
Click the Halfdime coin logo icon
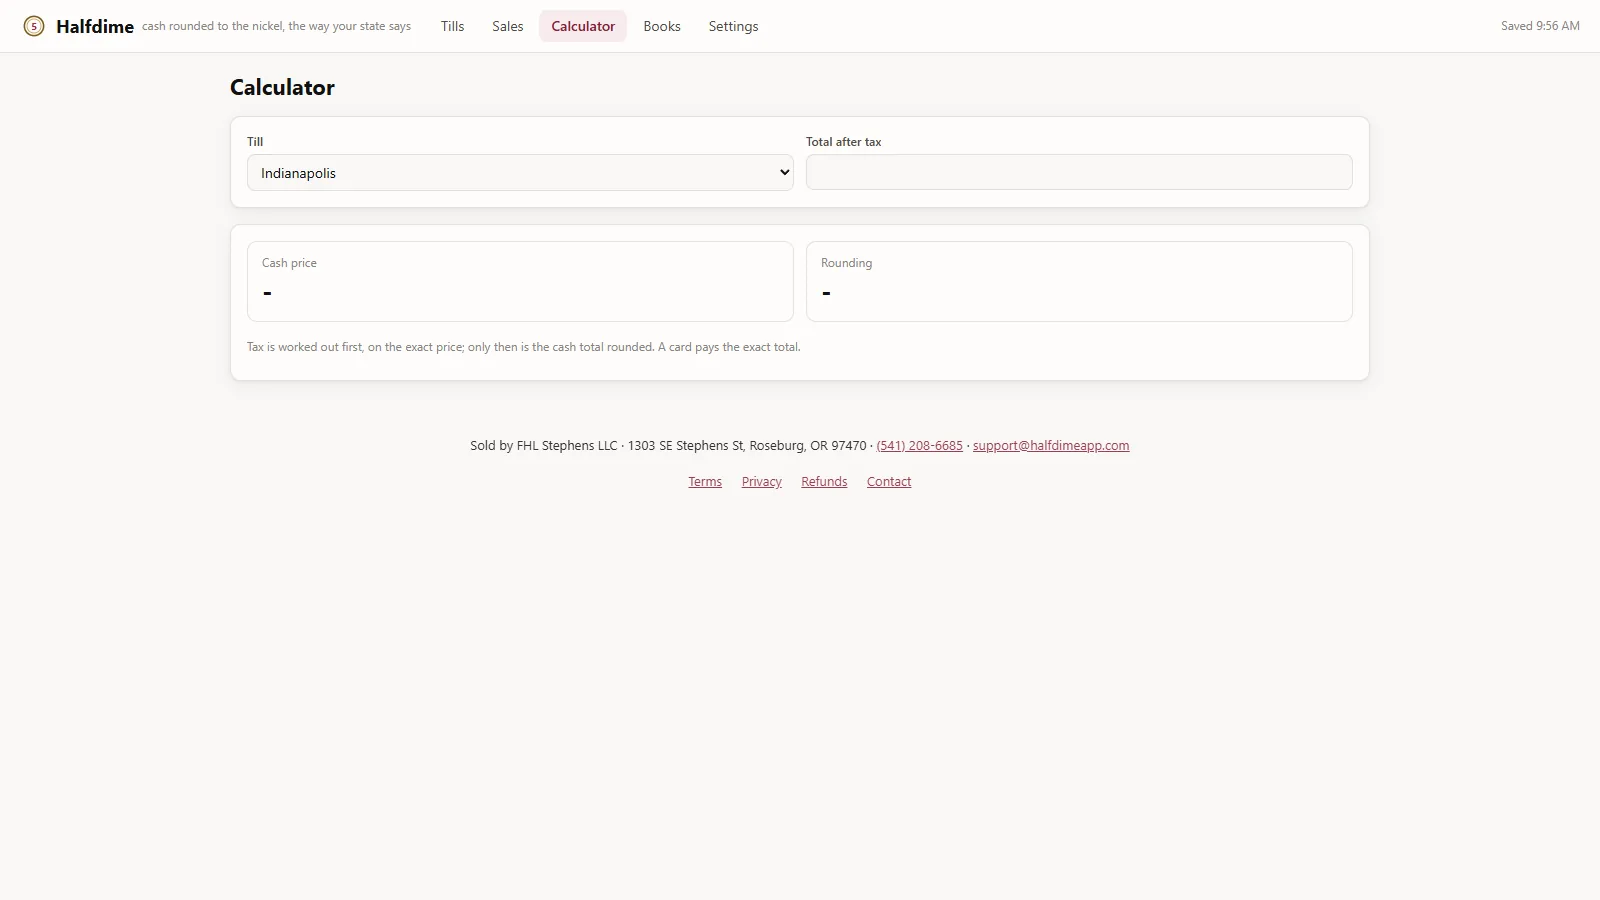[x=34, y=26]
